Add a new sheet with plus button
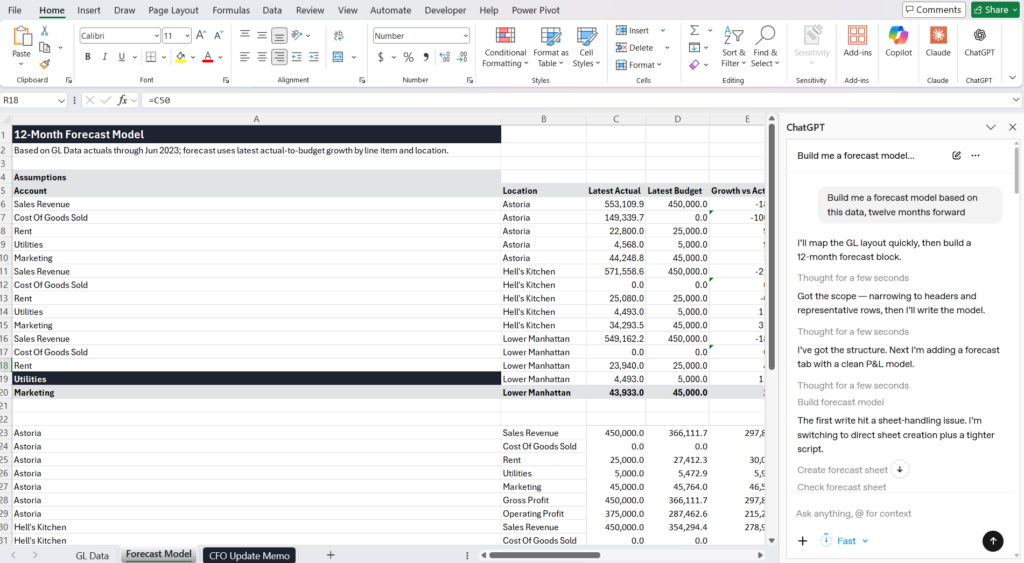The height and width of the screenshot is (563, 1024). pos(330,555)
